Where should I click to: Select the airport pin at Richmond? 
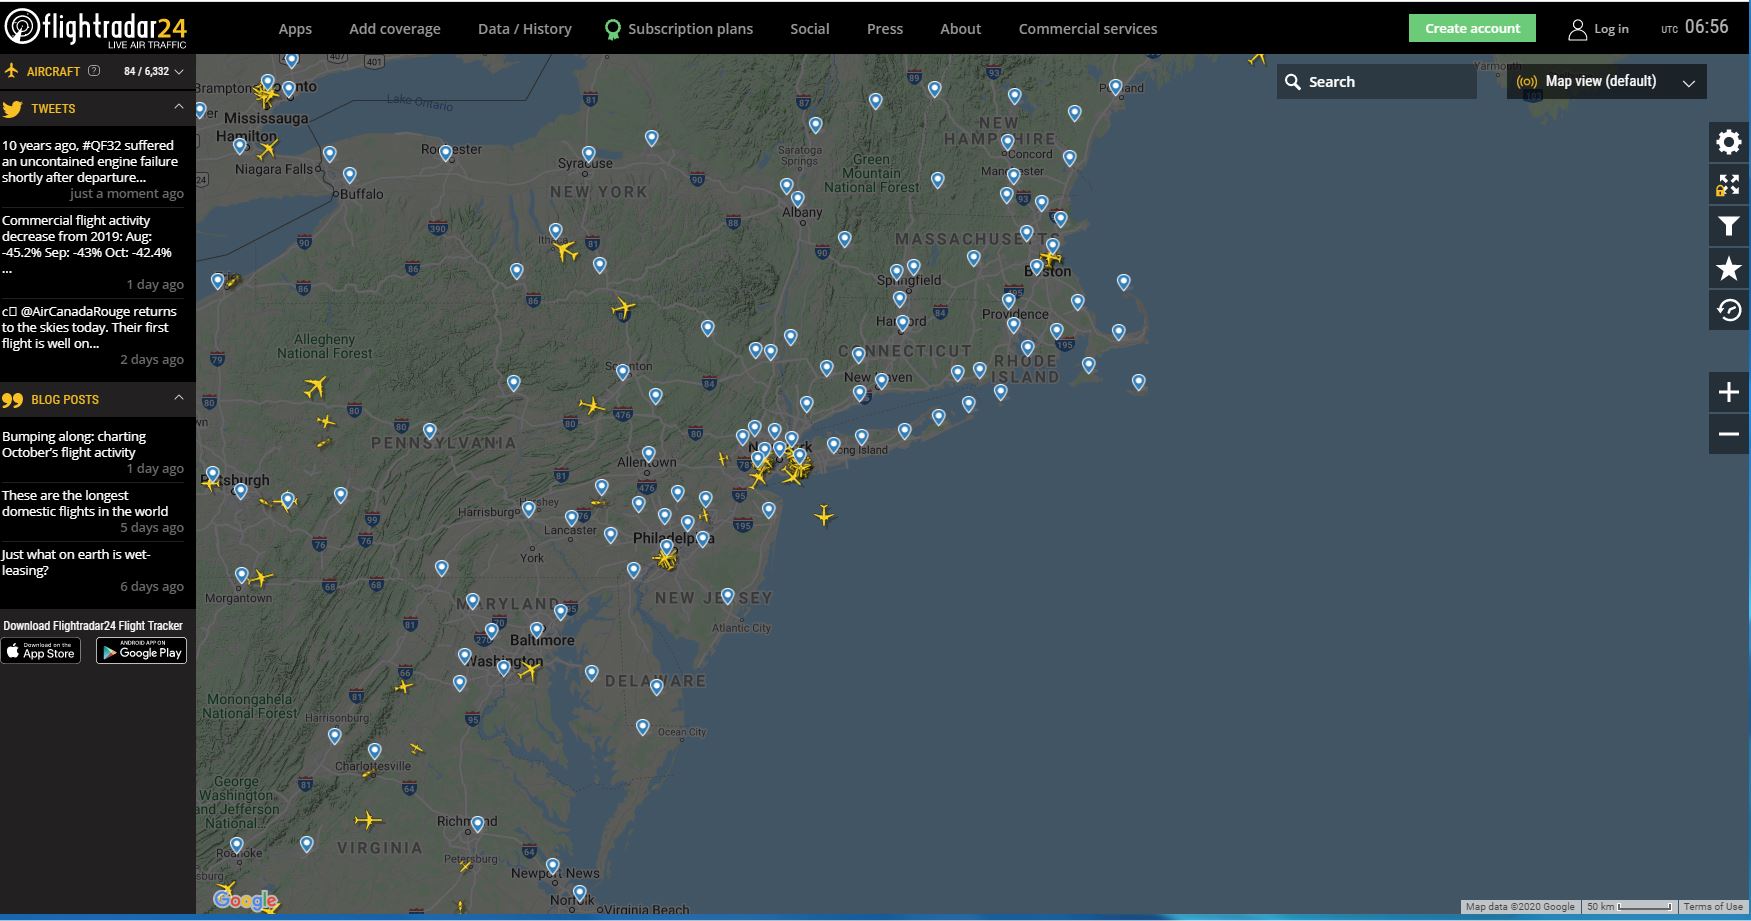[x=478, y=824]
